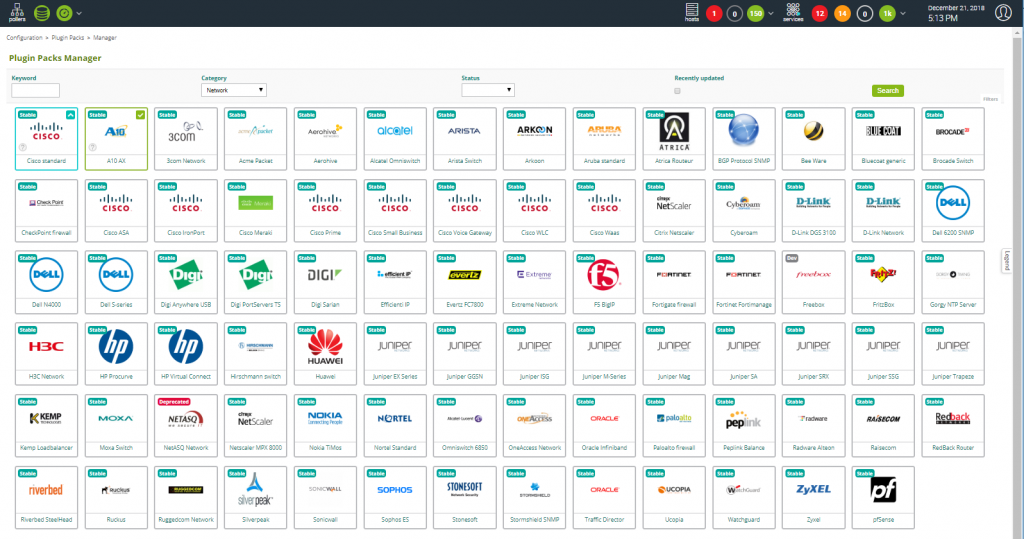Viewport: 1024px width, 539px height.
Task: Expand the services status chevron
Action: point(903,13)
